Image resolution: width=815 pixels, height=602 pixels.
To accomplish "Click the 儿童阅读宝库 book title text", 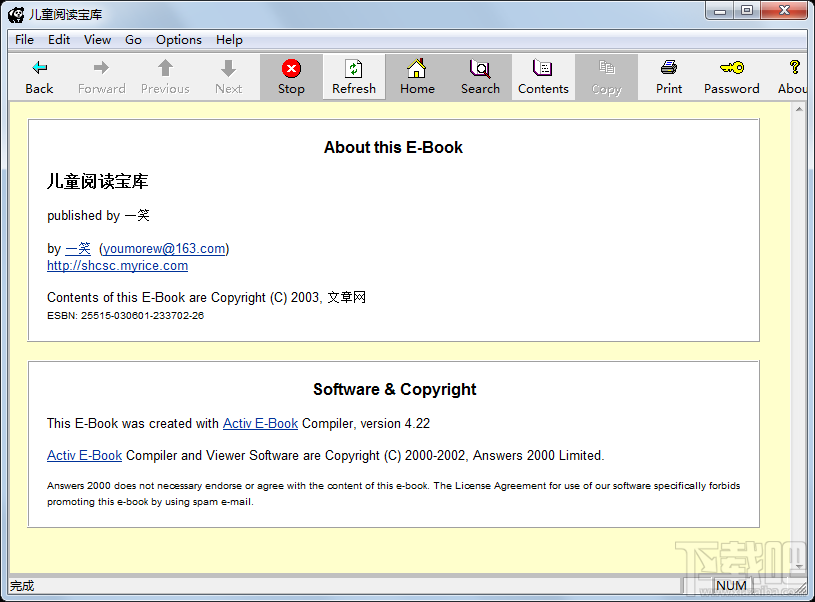I will click(98, 181).
